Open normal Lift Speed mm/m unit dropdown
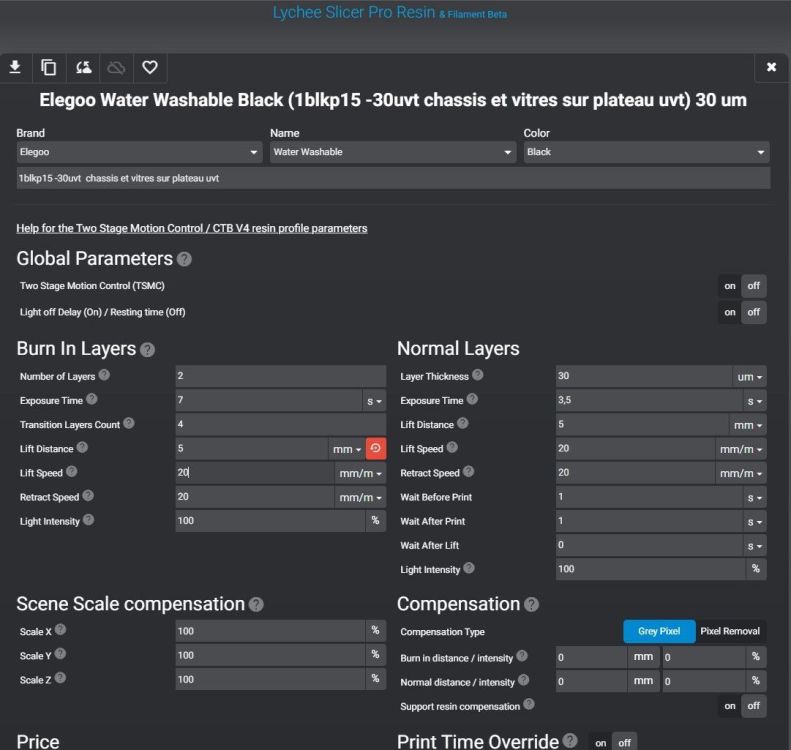The width and height of the screenshot is (791, 750). click(x=741, y=449)
